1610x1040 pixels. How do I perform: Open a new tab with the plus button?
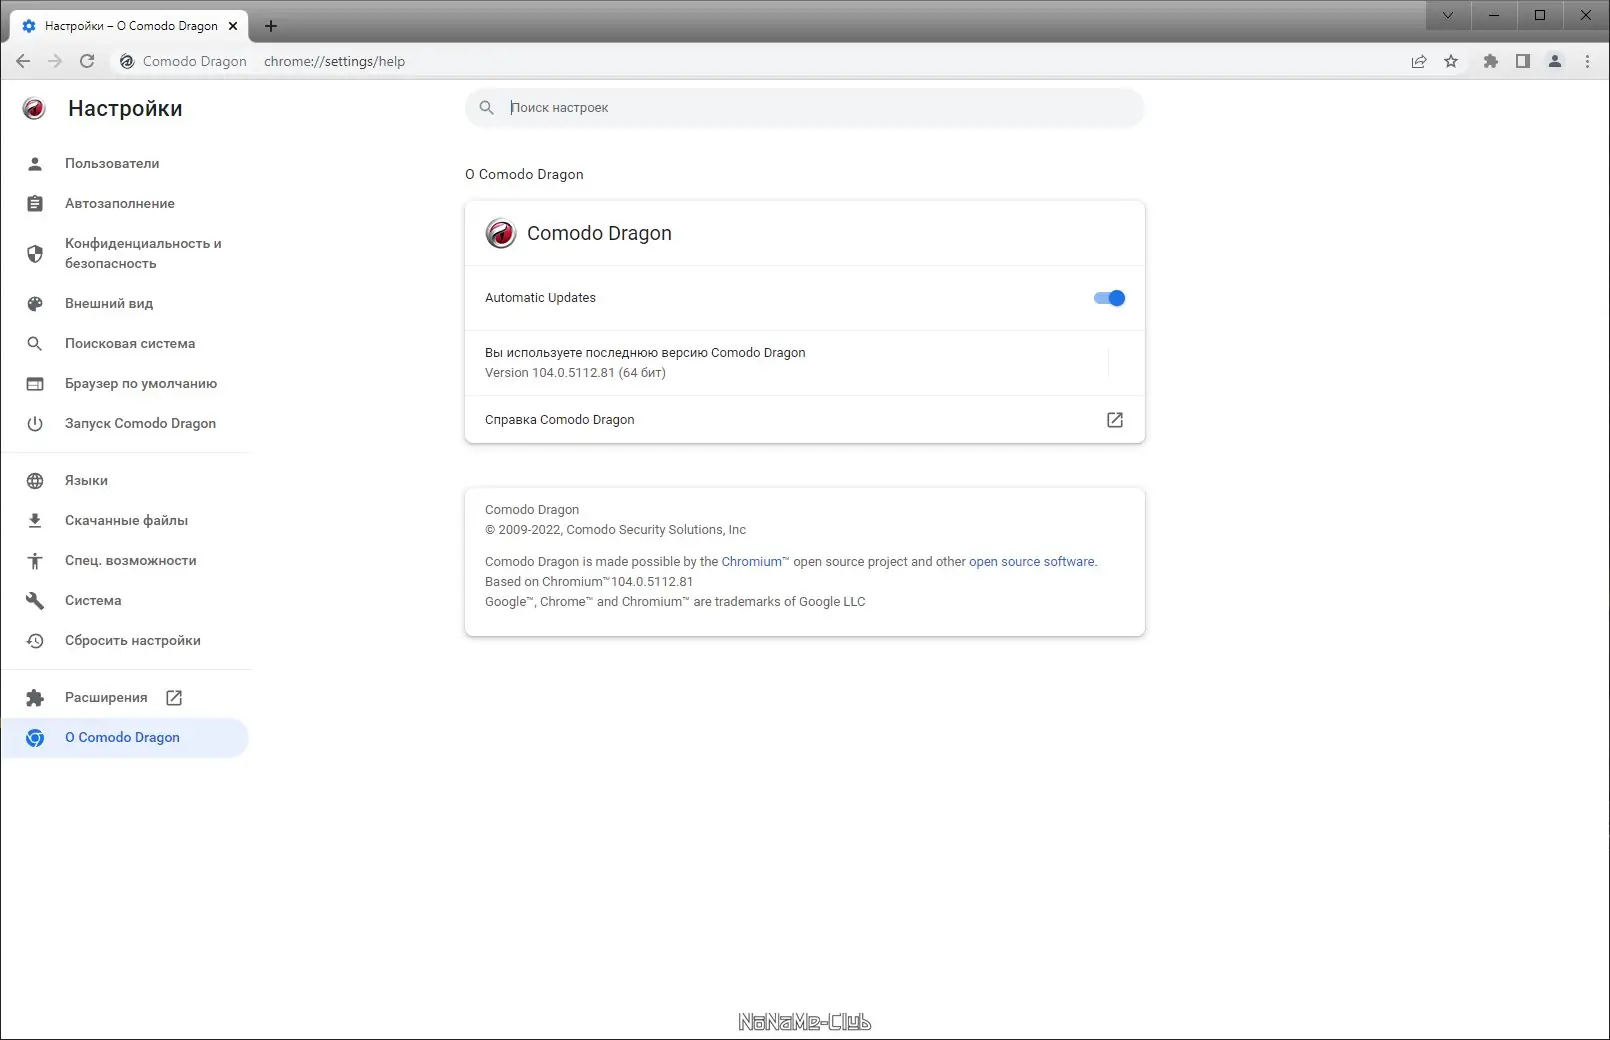coord(271,26)
